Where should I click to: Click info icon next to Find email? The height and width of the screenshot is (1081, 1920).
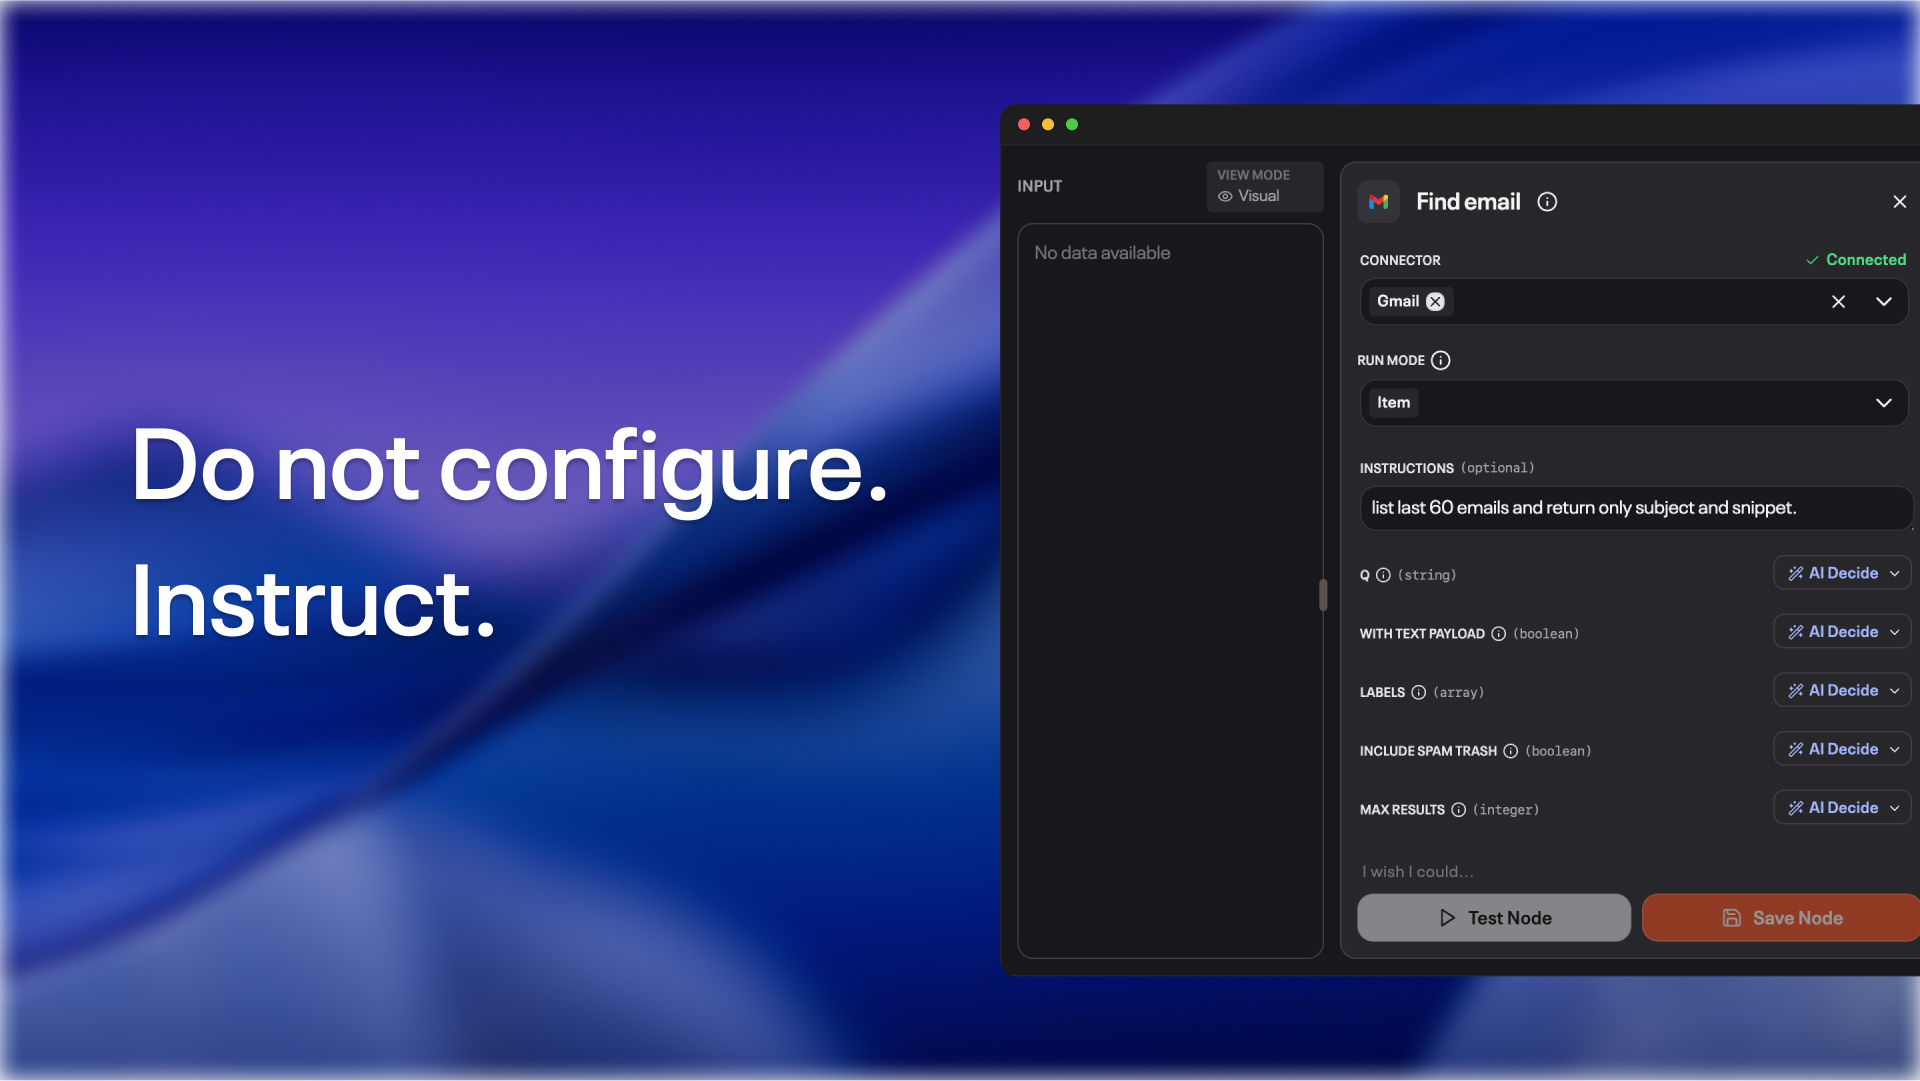[1547, 202]
